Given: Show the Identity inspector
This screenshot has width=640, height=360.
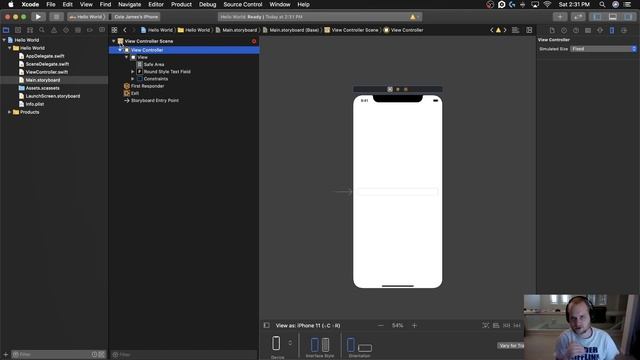Looking at the screenshot, I should 588,30.
